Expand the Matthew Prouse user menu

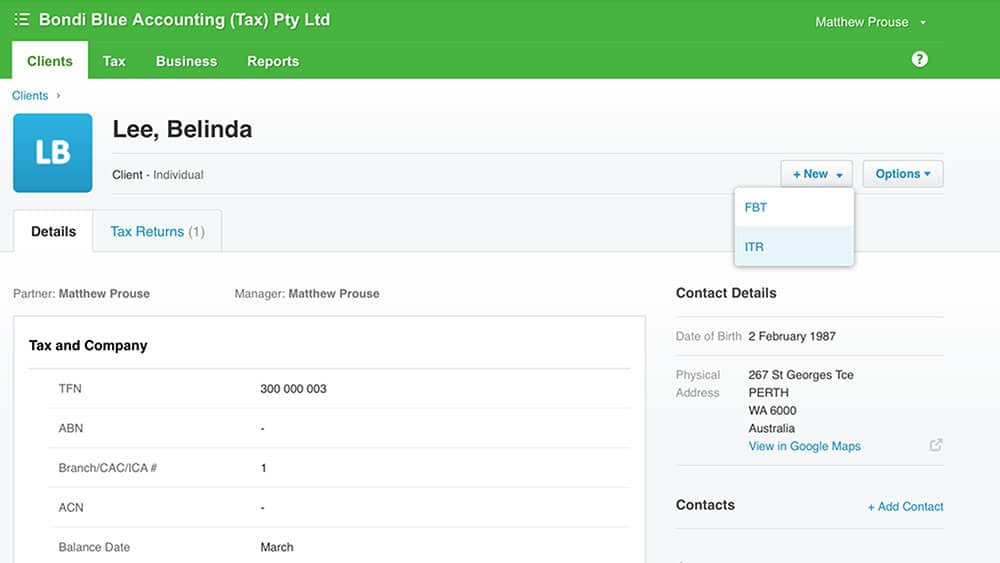(x=870, y=22)
